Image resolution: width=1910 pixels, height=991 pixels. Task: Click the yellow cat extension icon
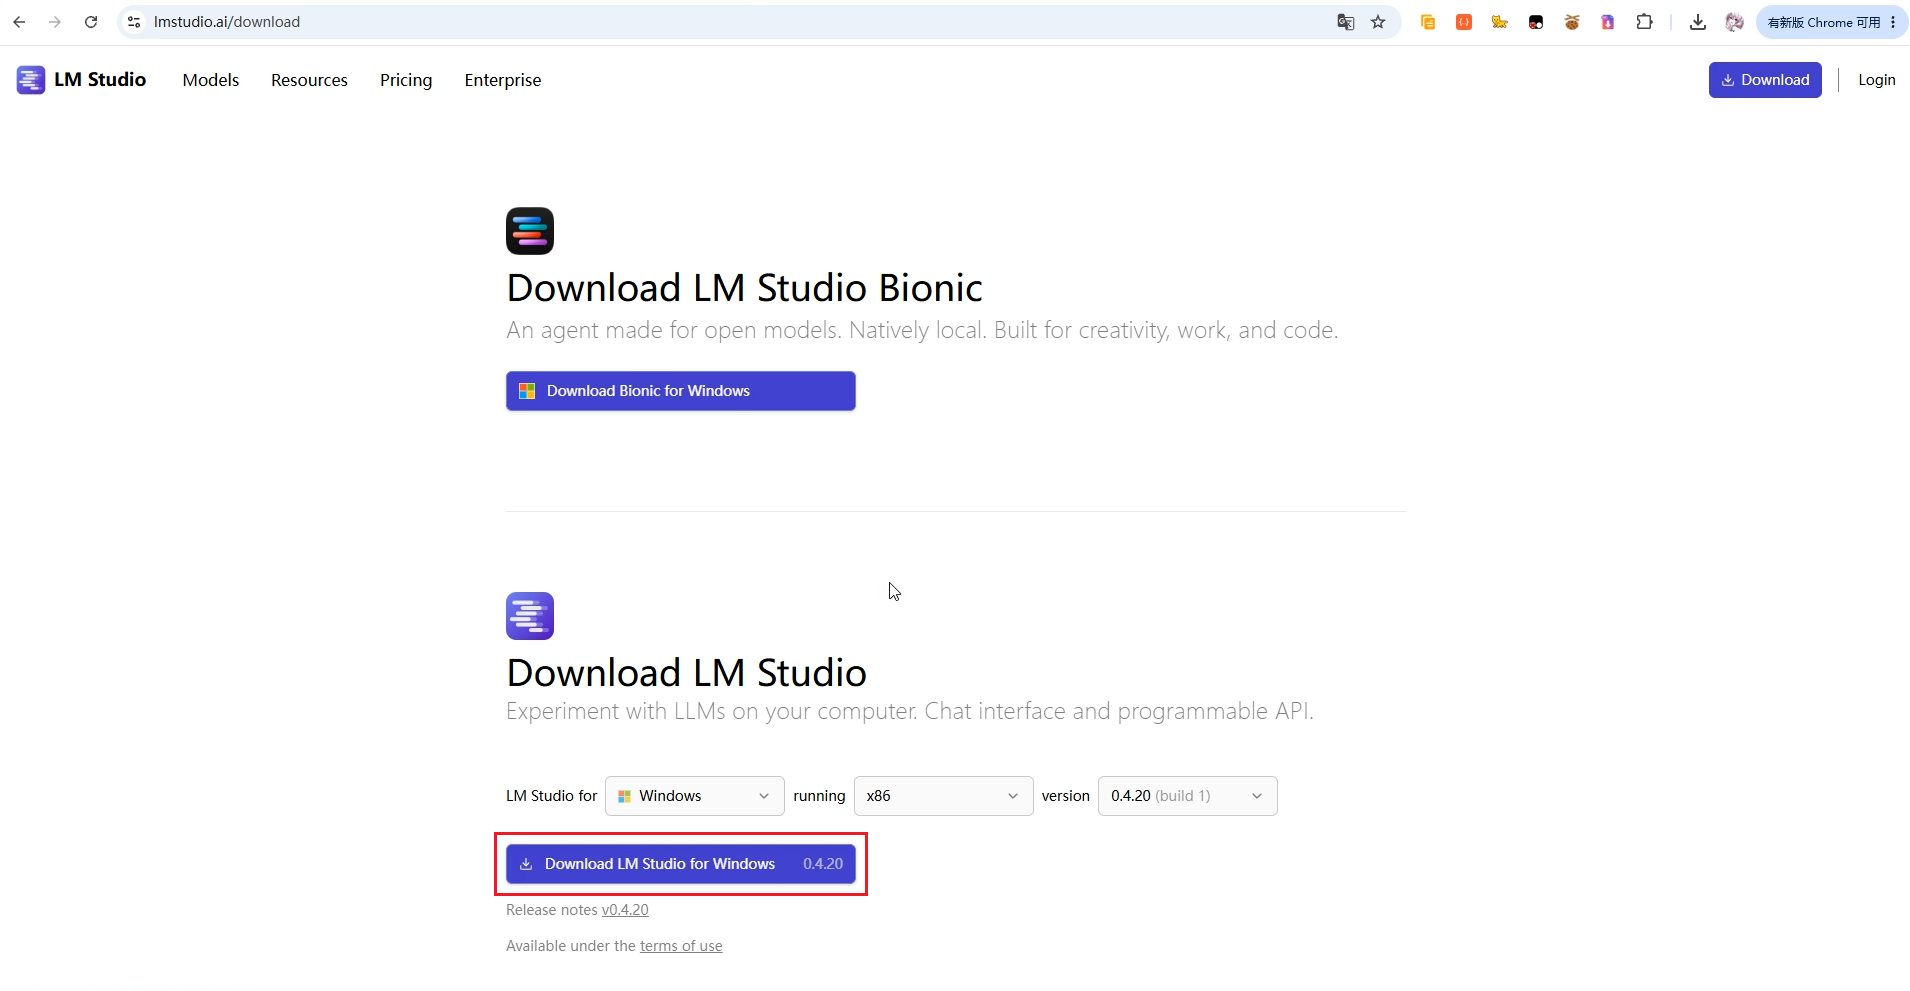point(1500,22)
